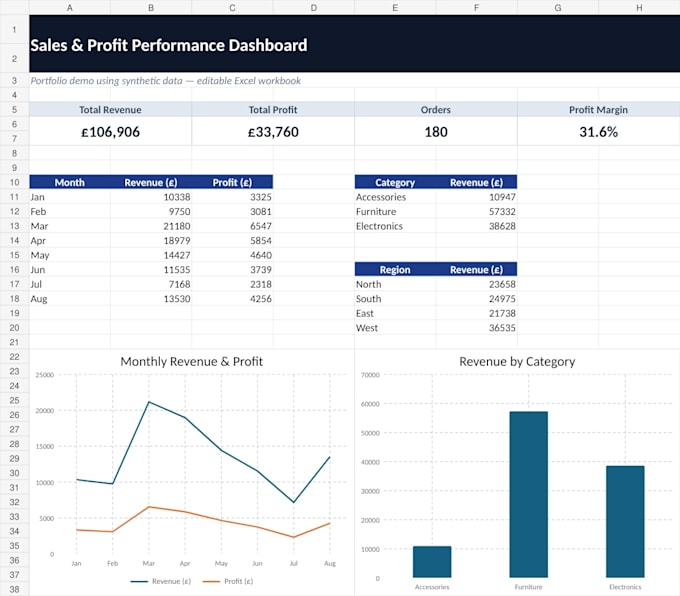Click the Accessories category table cell
Image resolution: width=680 pixels, height=596 pixels.
(x=395, y=197)
